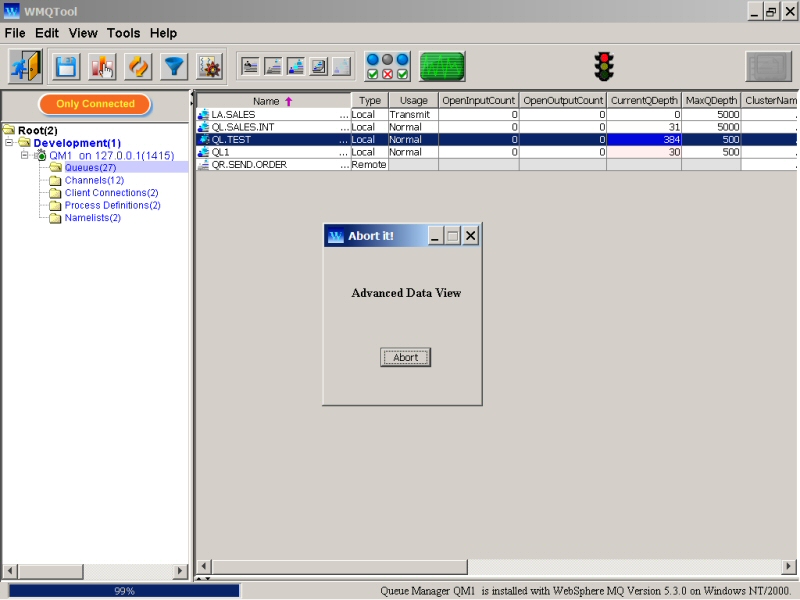Click the queue icon beside LA.SALES

pyautogui.click(x=203, y=114)
